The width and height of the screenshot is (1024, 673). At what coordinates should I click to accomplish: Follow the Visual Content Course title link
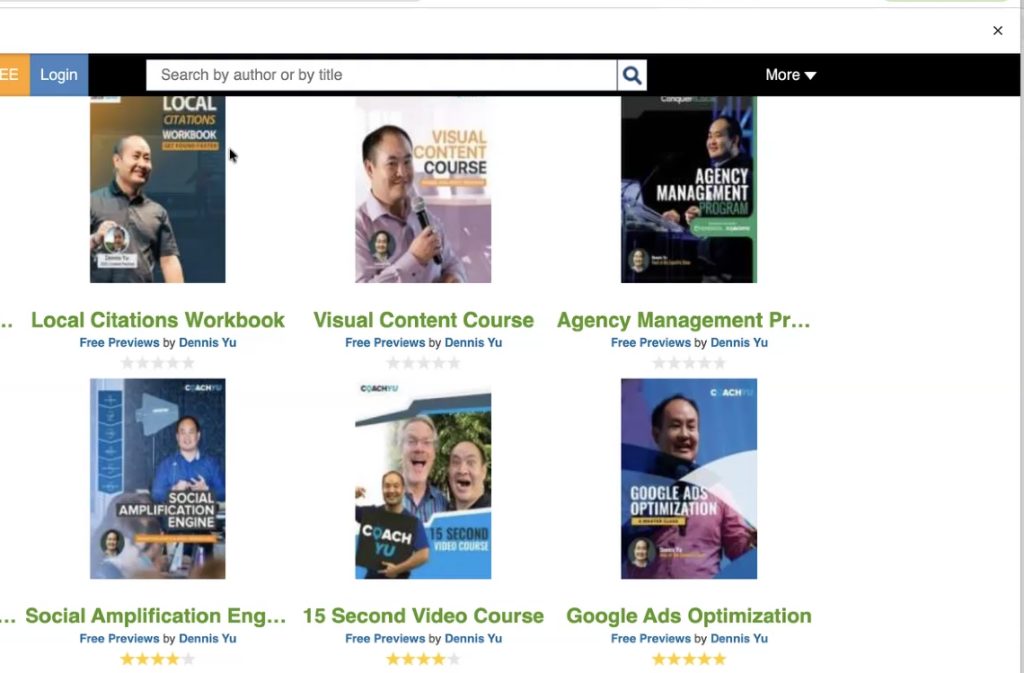coord(423,320)
